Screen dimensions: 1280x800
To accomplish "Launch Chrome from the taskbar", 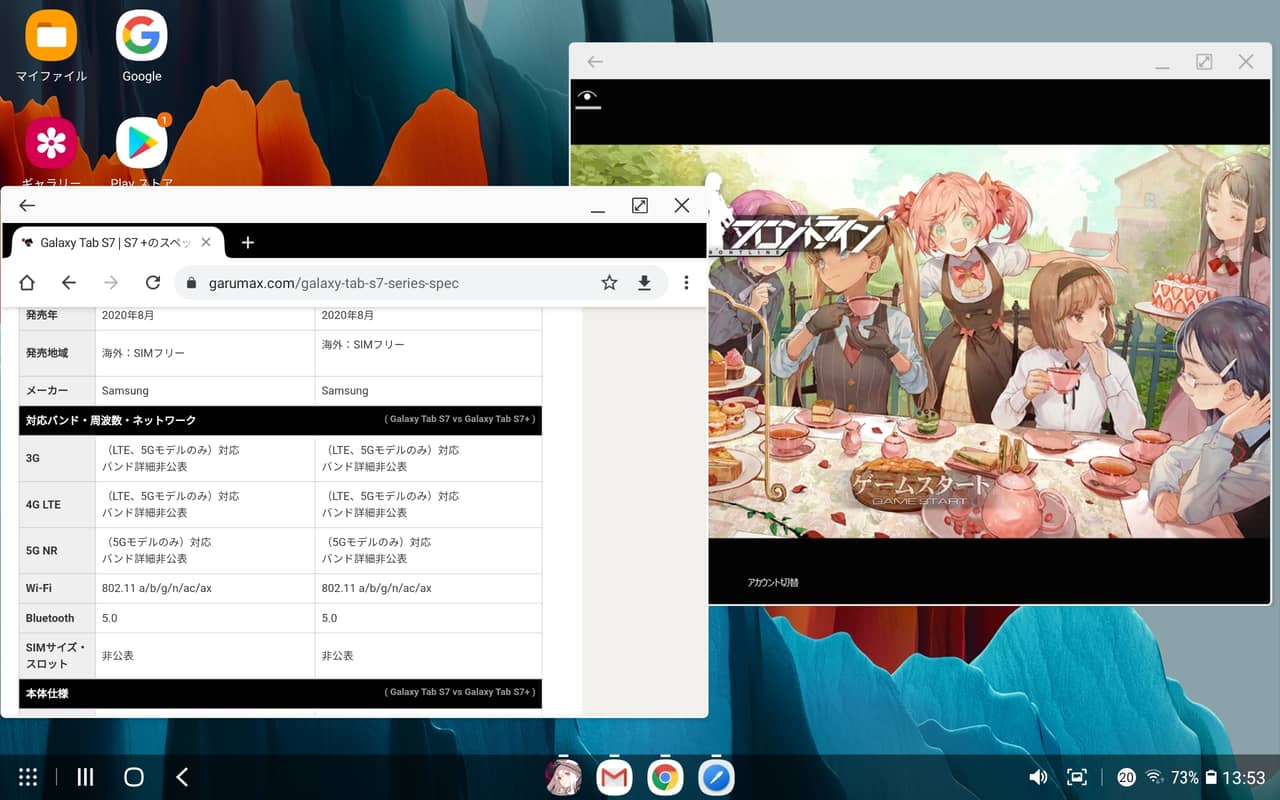I will tap(665, 776).
